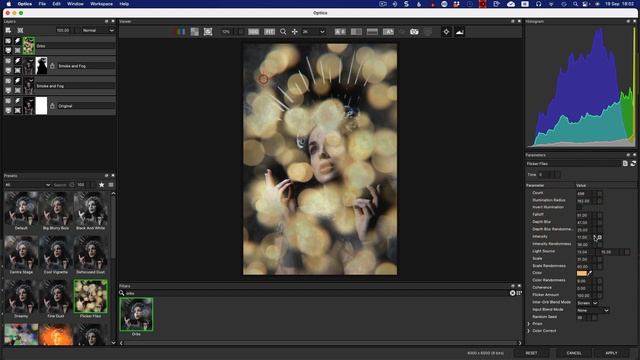Click the RGB channels icon in Viewer toolbar
Viewport: 640px width, 360px height.
[x=181, y=31]
